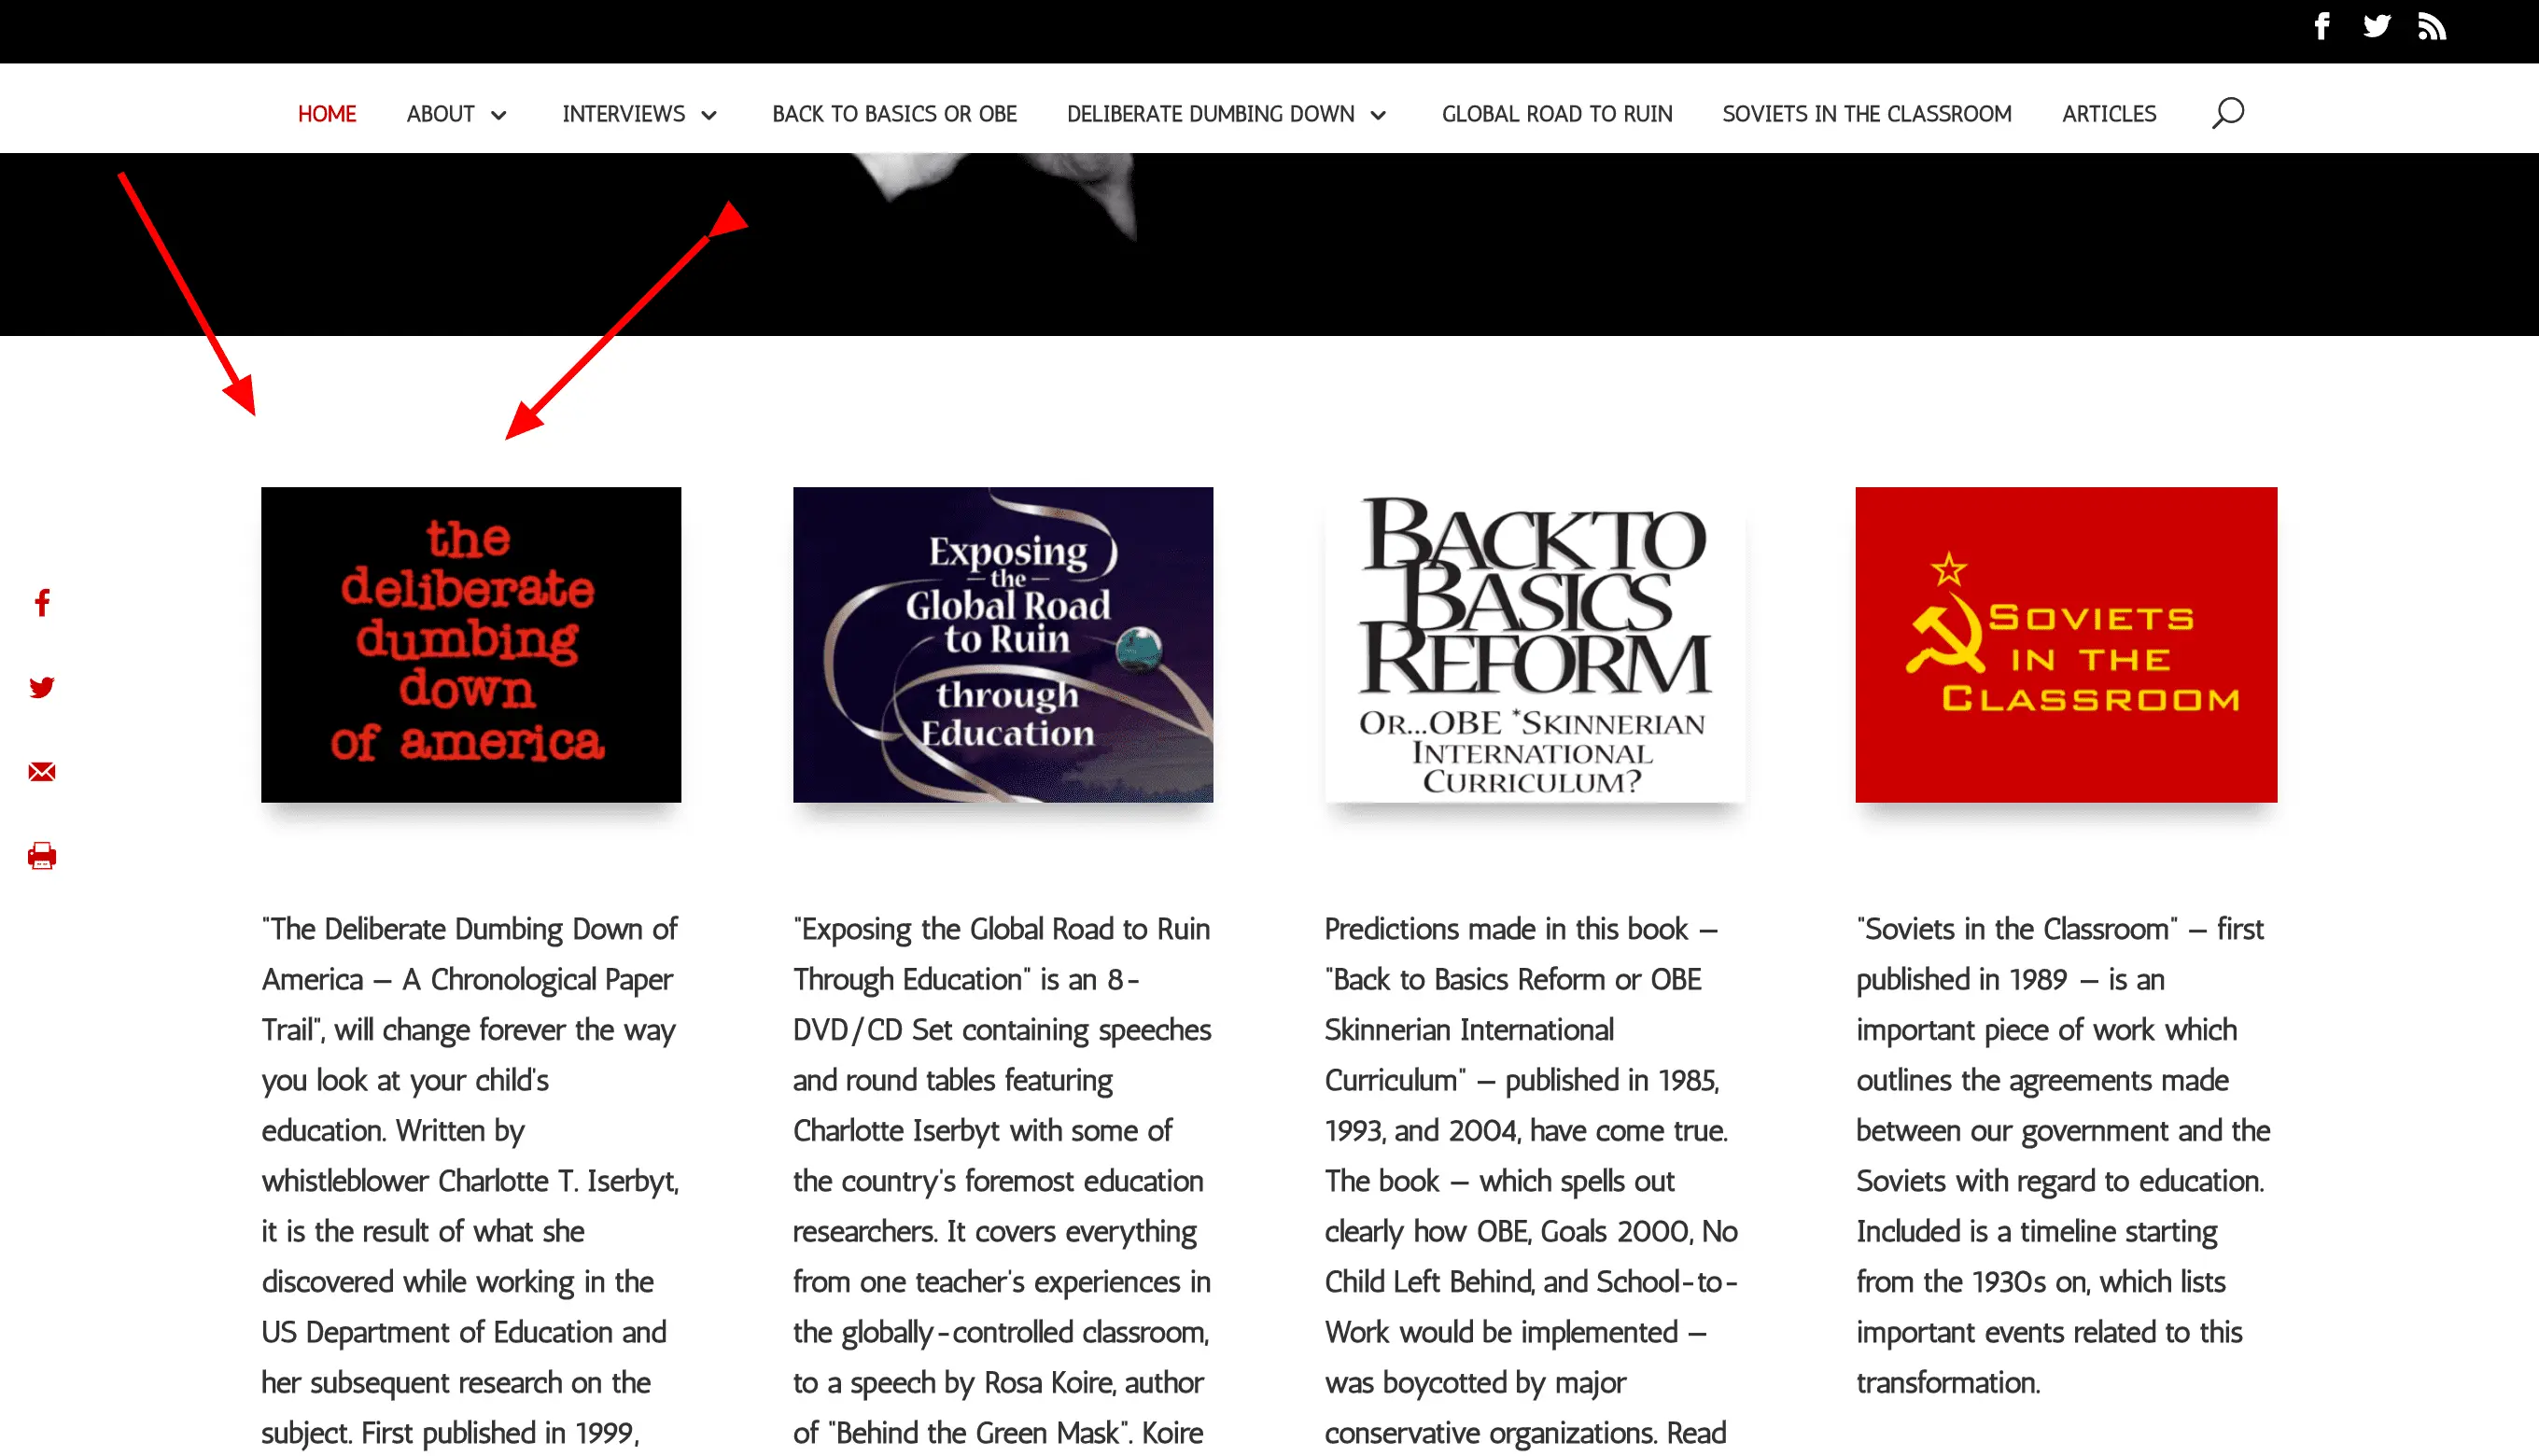Go to the Home menu item
The image size is (2539, 1456).
tap(327, 114)
